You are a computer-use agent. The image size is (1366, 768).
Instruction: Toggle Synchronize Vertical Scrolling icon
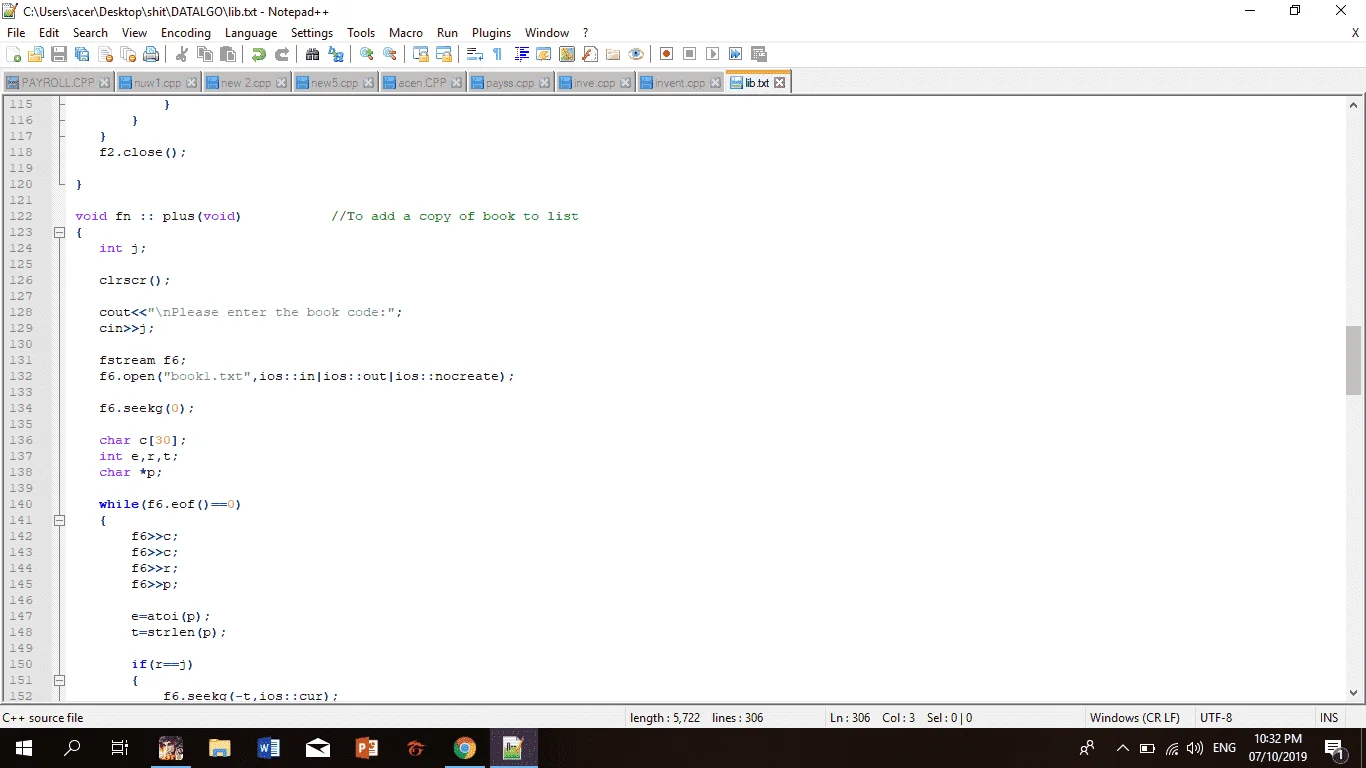(421, 54)
